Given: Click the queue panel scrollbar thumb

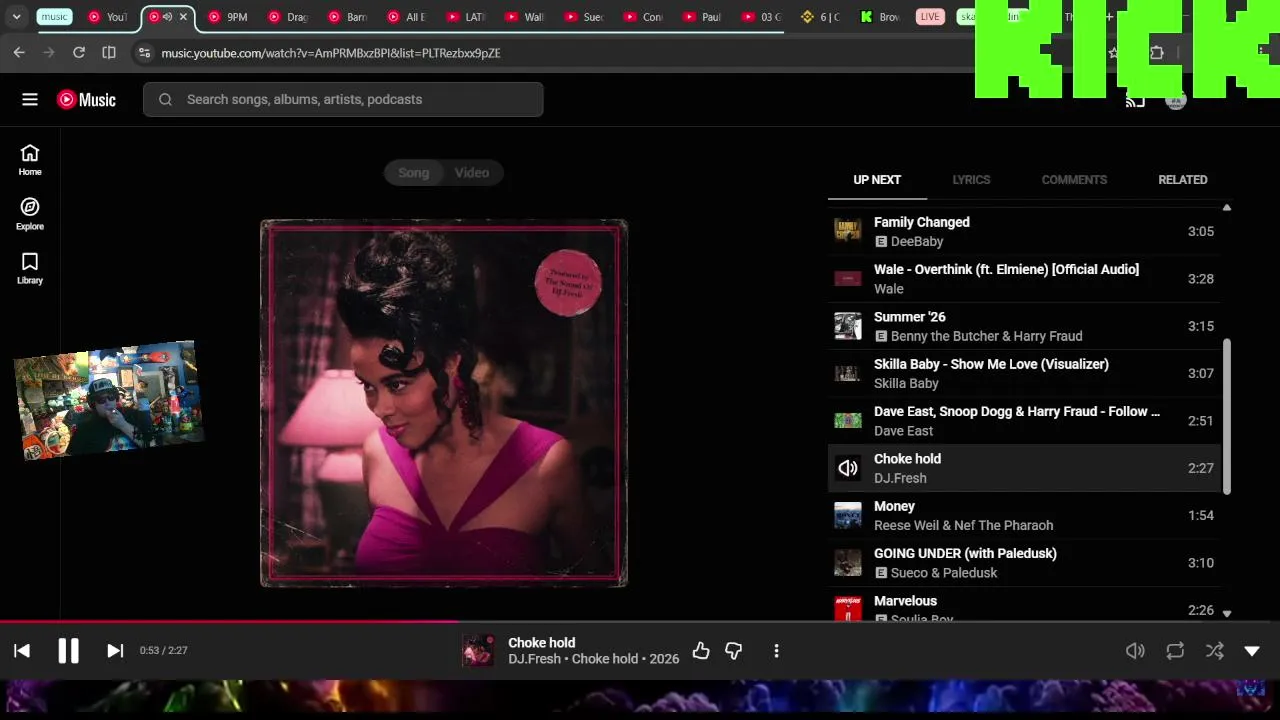Looking at the screenshot, I should coord(1227,416).
